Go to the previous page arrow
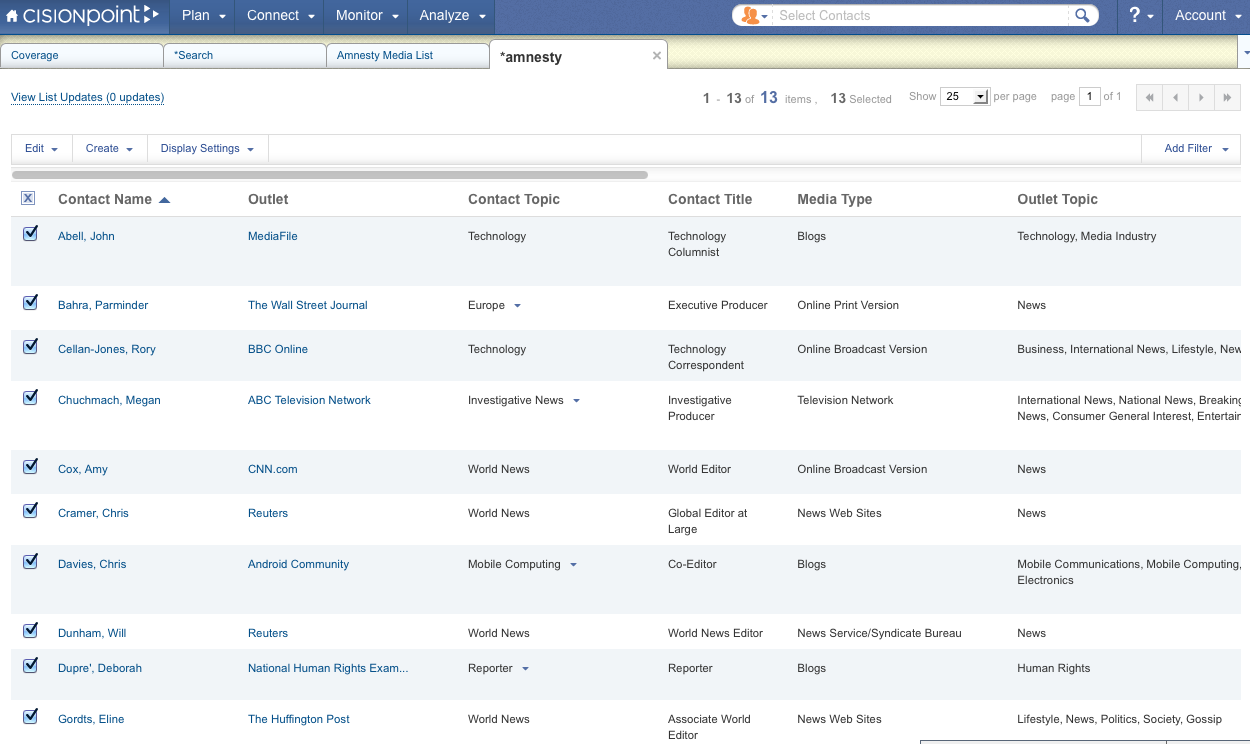The image size is (1250, 744). (x=1176, y=97)
